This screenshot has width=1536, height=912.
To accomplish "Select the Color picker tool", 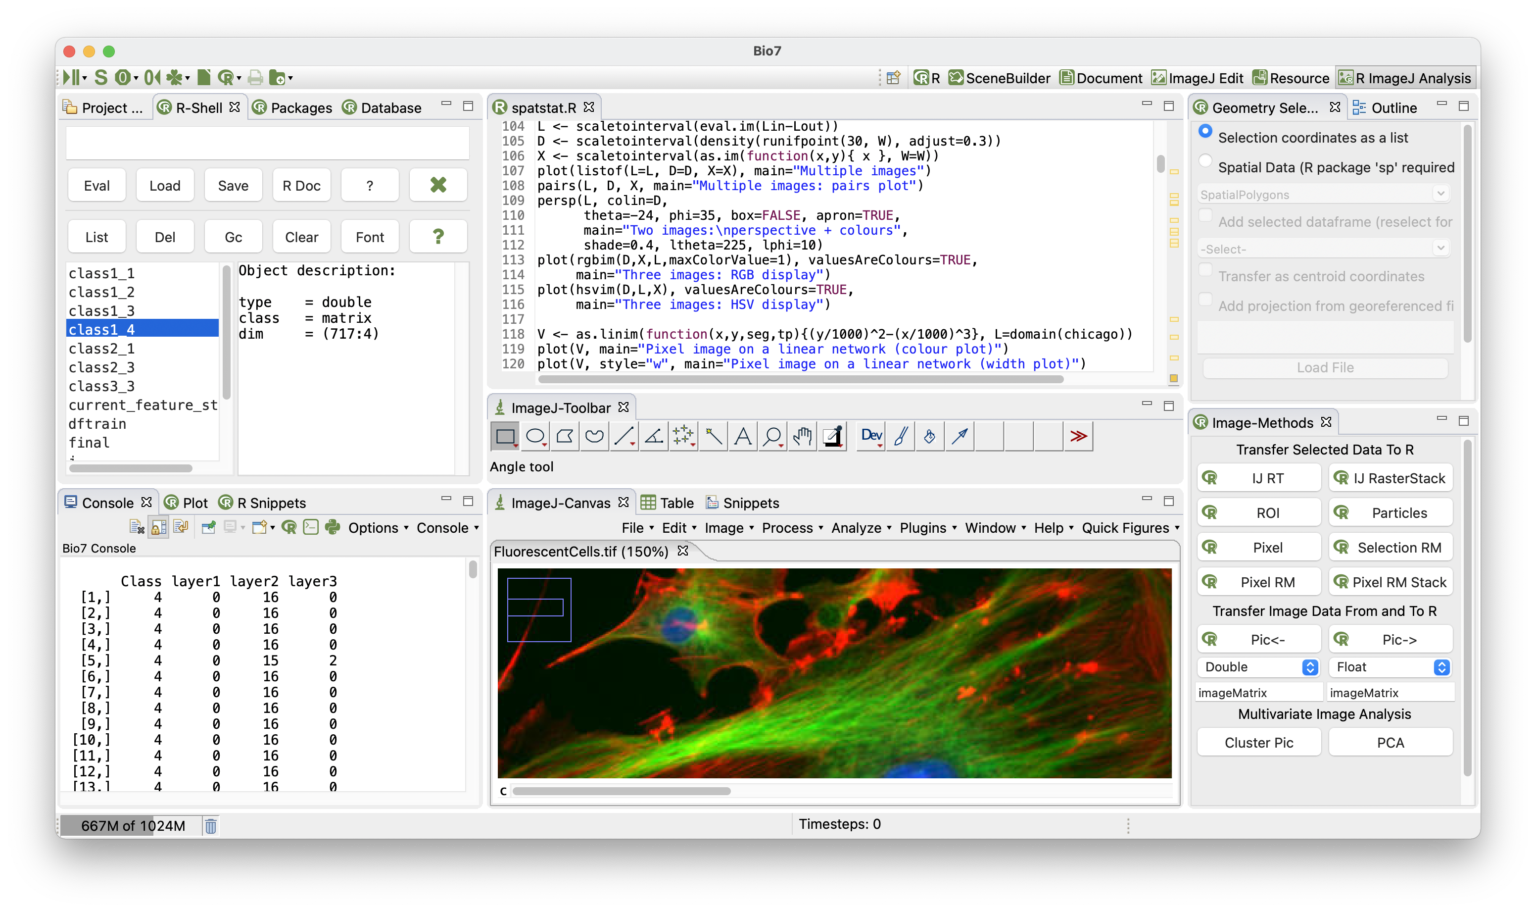I will [x=832, y=436].
